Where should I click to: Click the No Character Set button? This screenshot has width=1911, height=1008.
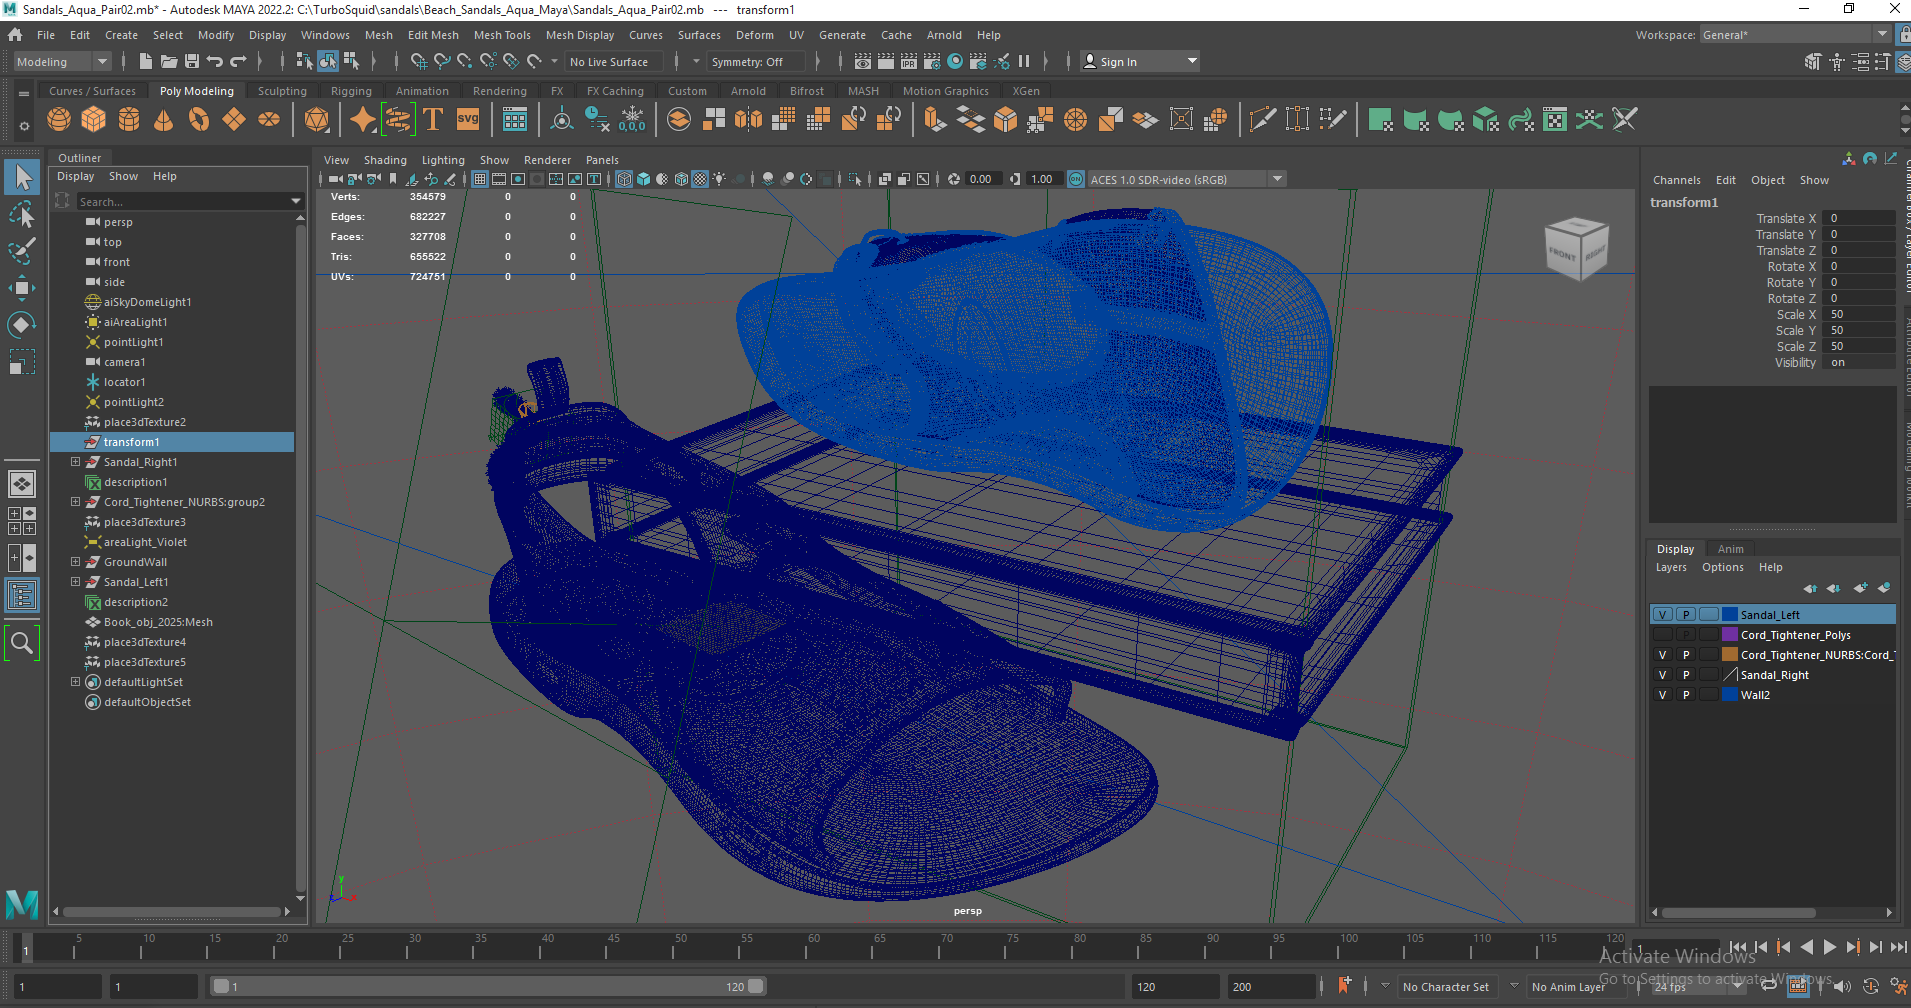1447,986
